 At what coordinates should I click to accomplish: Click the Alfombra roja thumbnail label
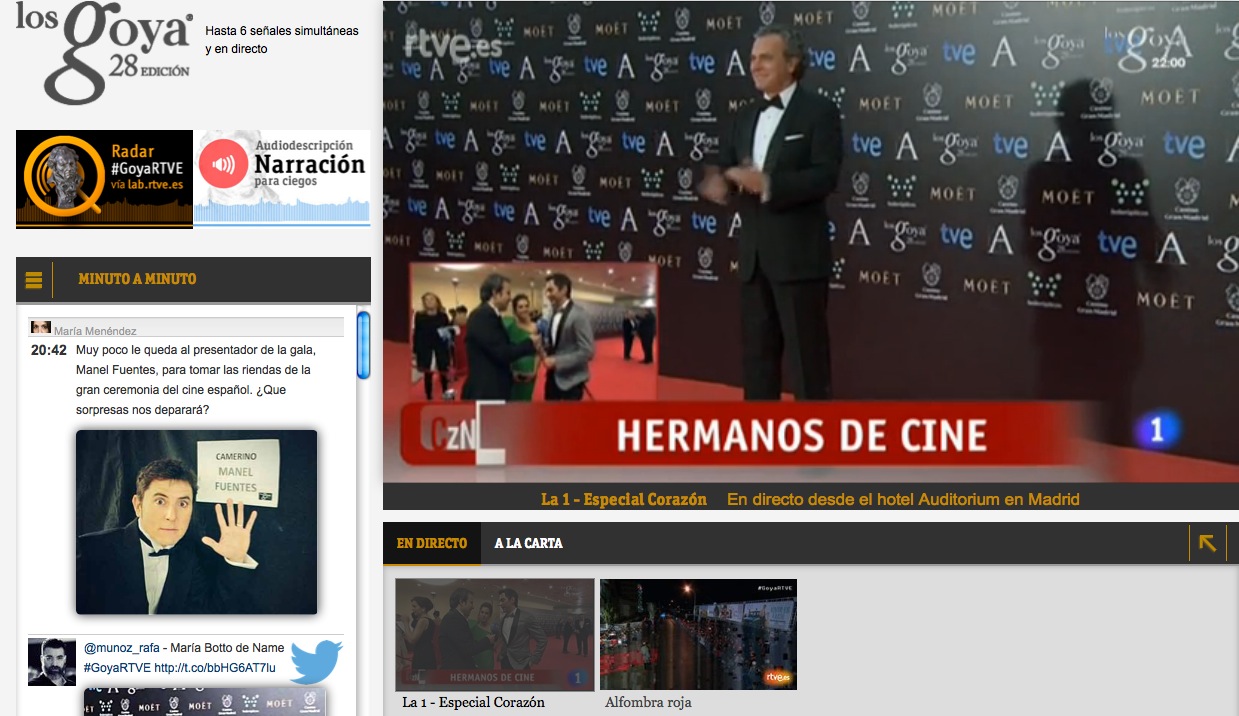648,702
